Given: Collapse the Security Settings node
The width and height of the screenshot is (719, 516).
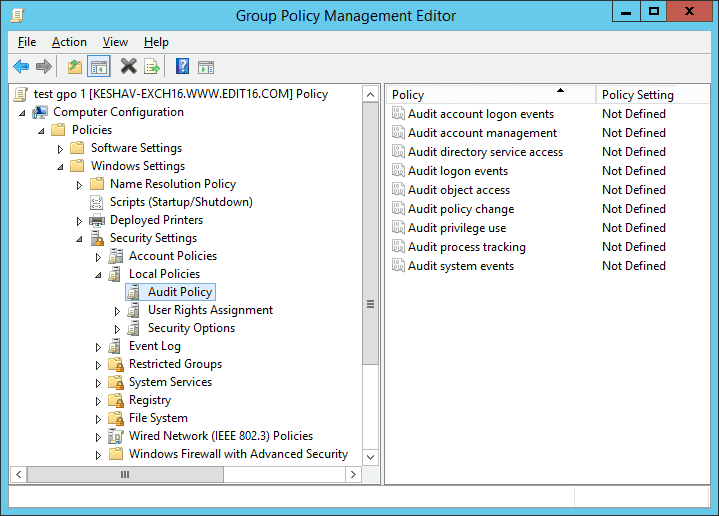Looking at the screenshot, I should (x=79, y=239).
